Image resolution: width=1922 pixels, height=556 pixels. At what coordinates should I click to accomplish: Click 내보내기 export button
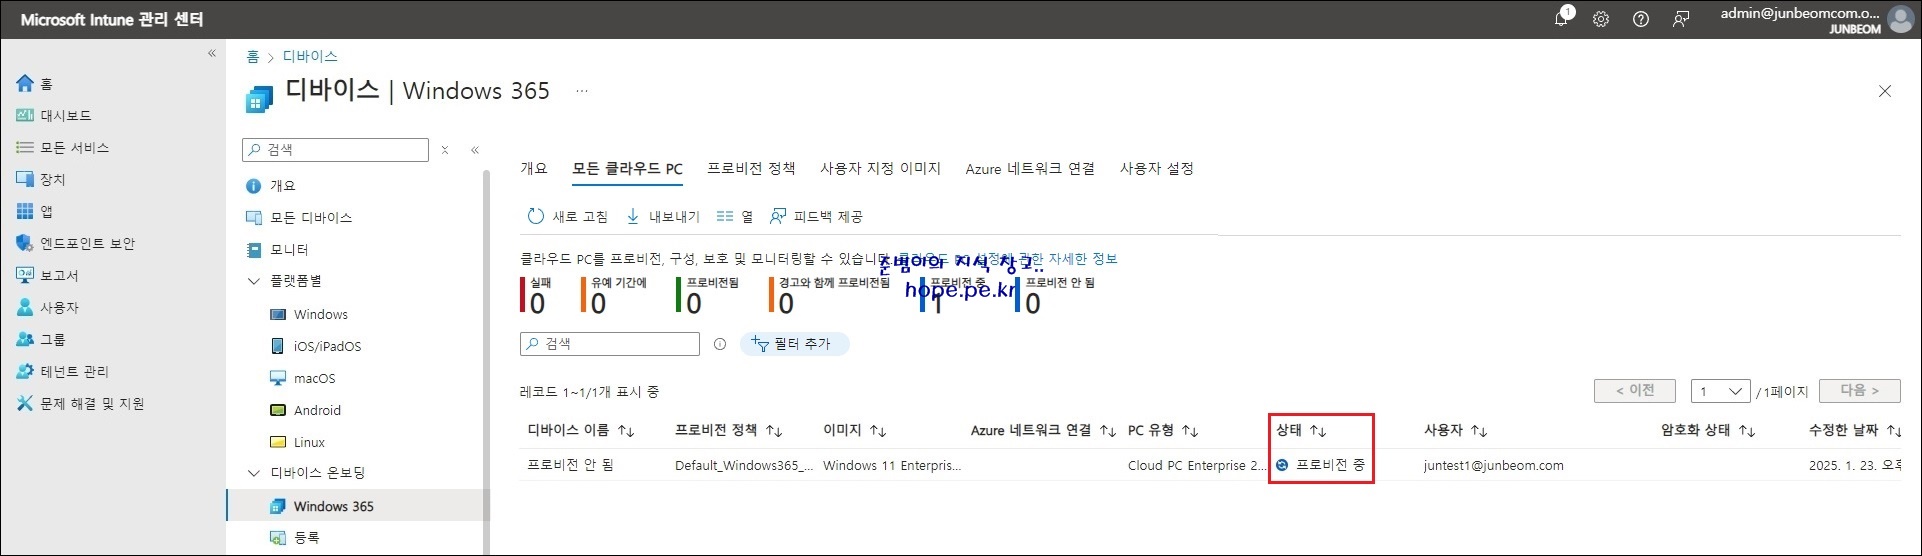pos(663,217)
